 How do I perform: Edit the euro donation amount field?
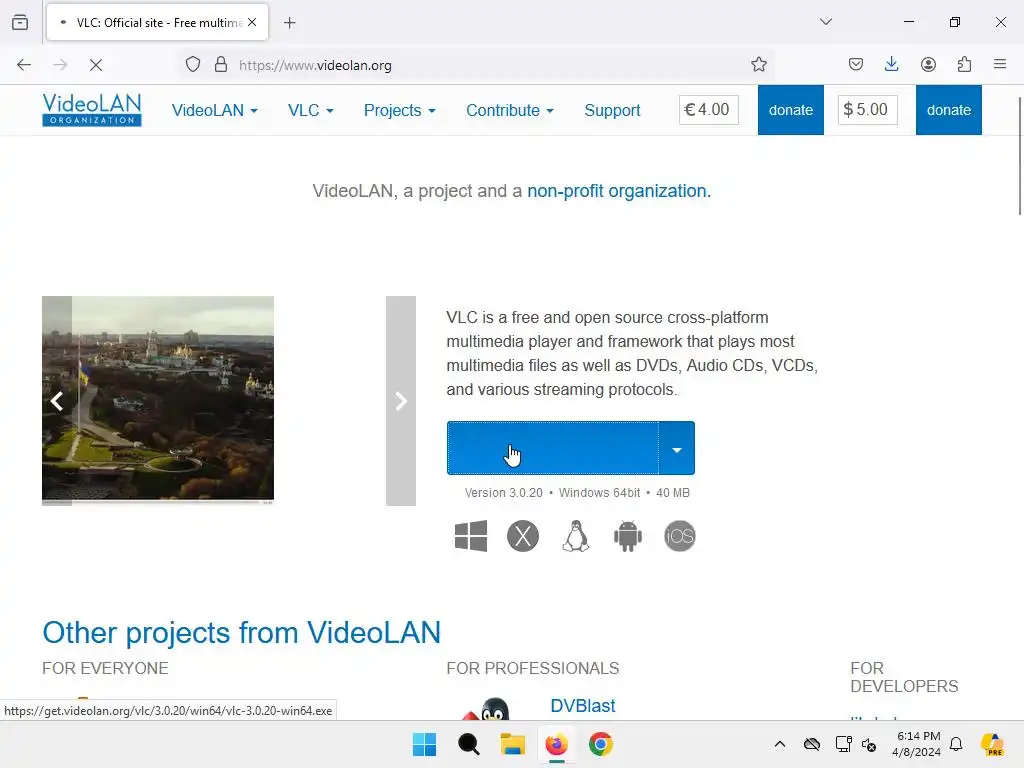point(709,110)
